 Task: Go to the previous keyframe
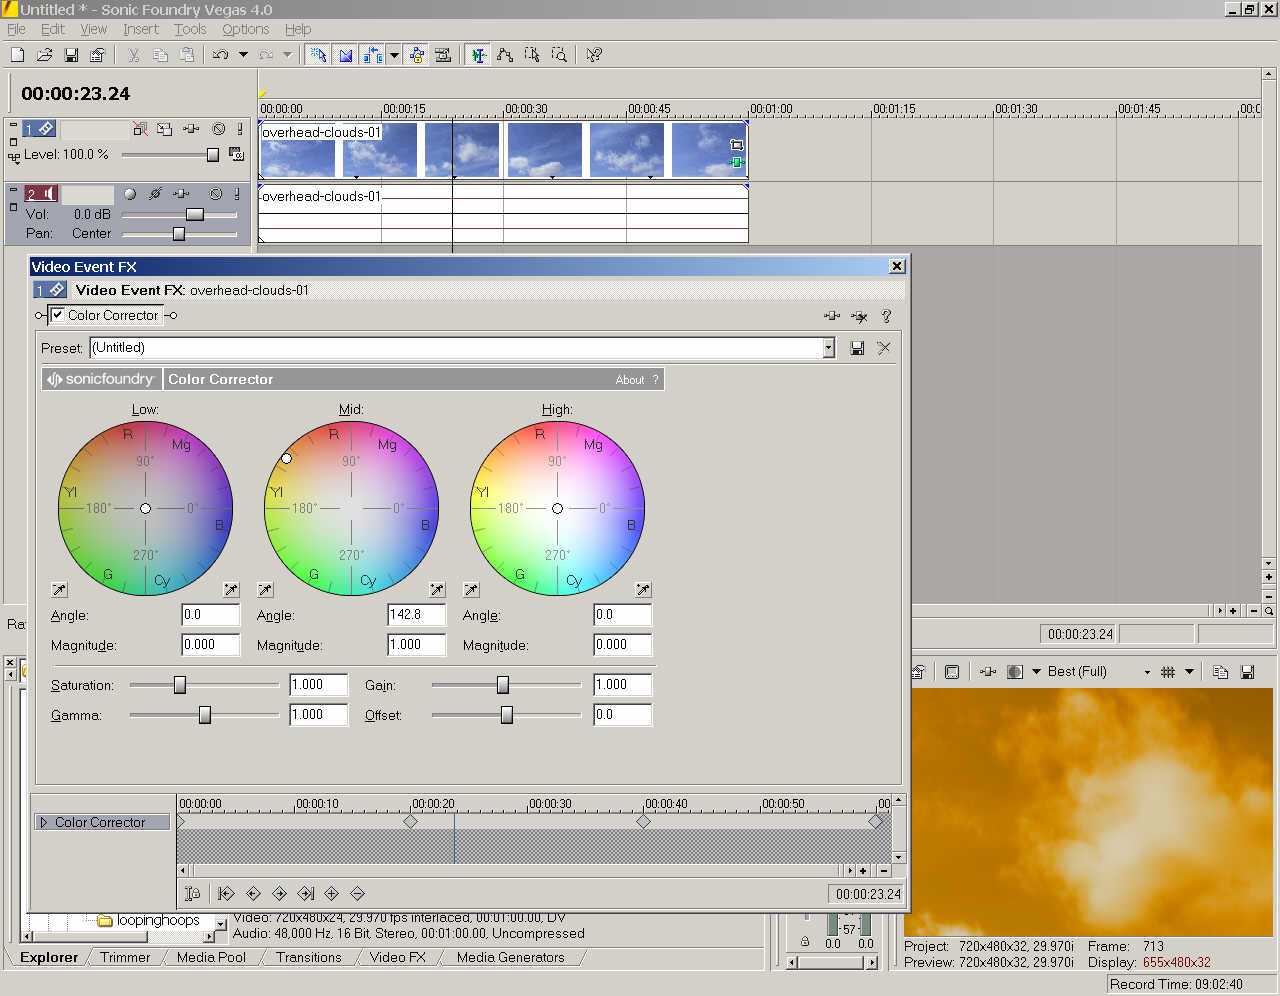pos(253,894)
